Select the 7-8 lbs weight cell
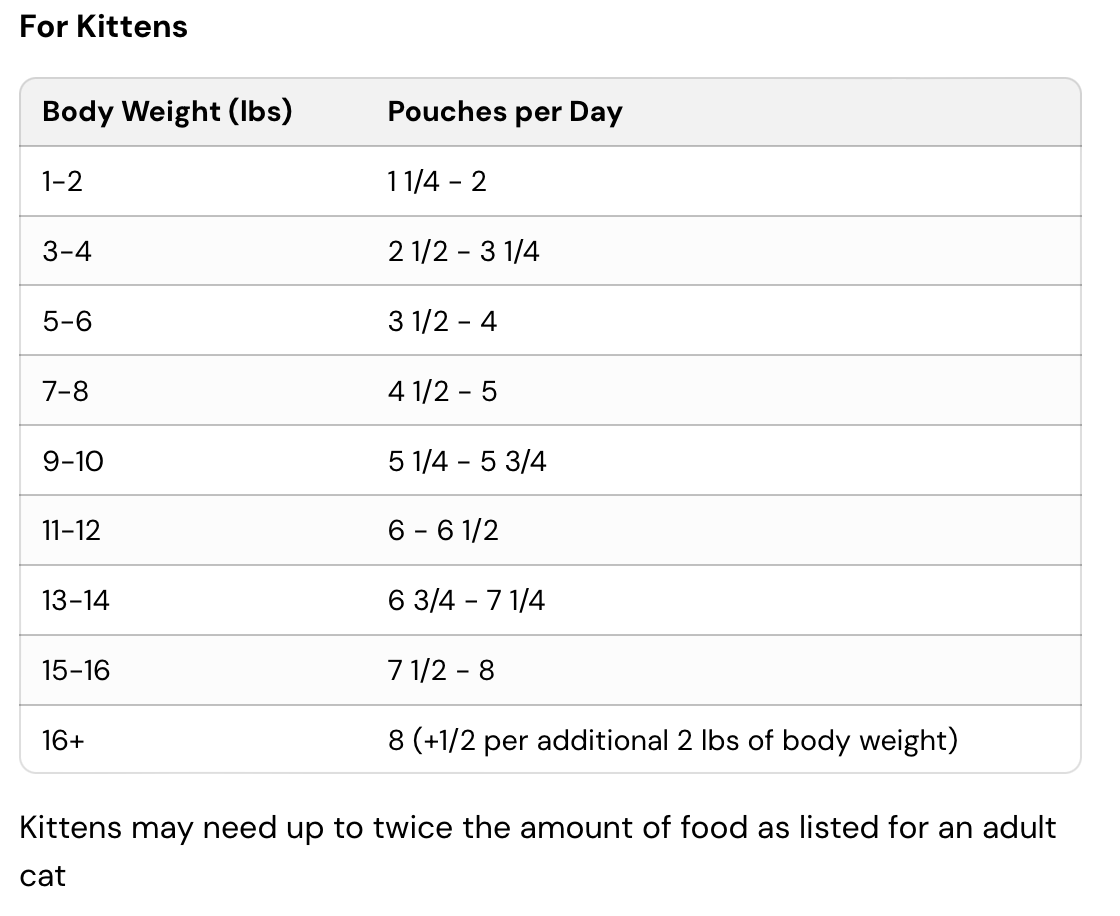This screenshot has width=1120, height=916. pos(65,391)
